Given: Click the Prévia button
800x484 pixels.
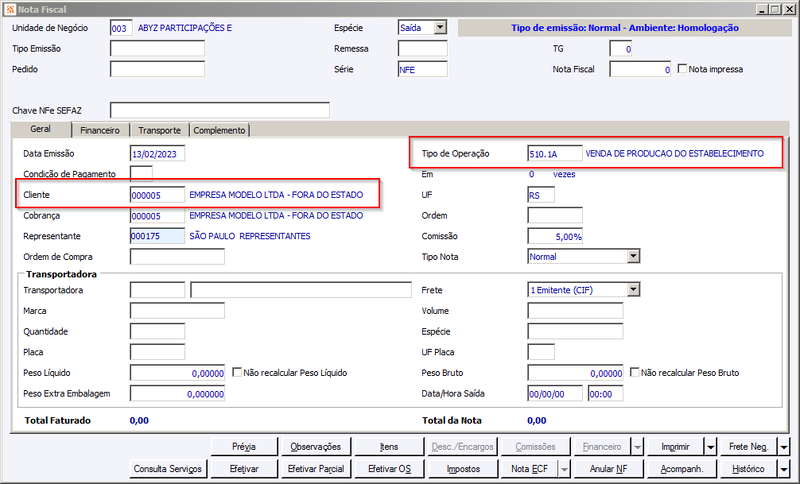Looking at the screenshot, I should [x=244, y=447].
